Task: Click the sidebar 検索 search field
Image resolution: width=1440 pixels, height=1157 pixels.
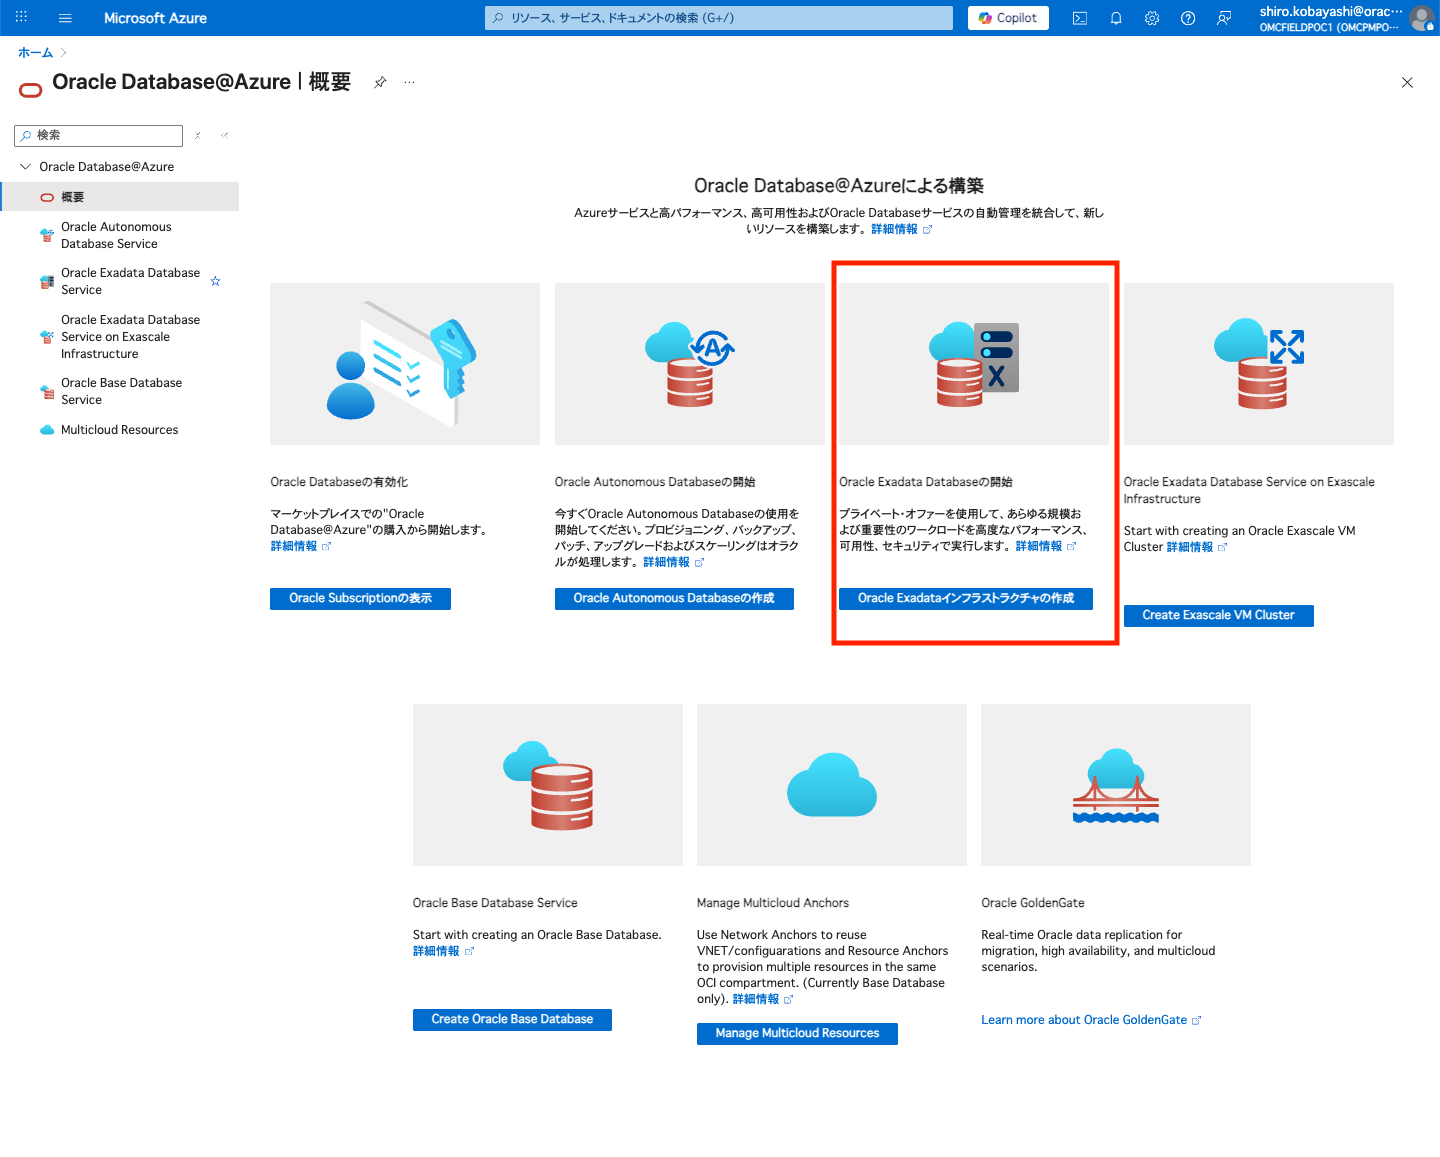Action: (99, 135)
